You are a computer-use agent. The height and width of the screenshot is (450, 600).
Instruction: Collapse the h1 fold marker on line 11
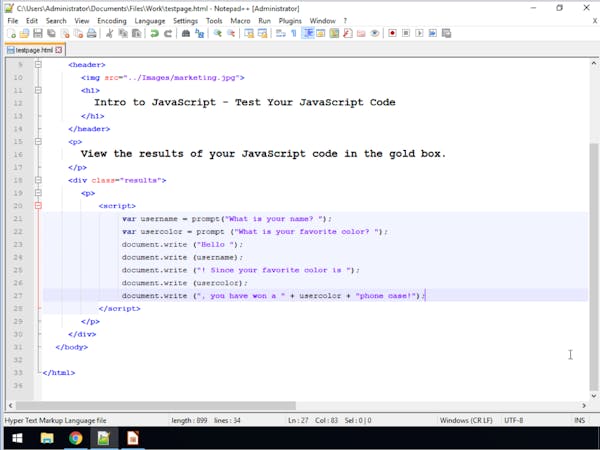(38, 90)
